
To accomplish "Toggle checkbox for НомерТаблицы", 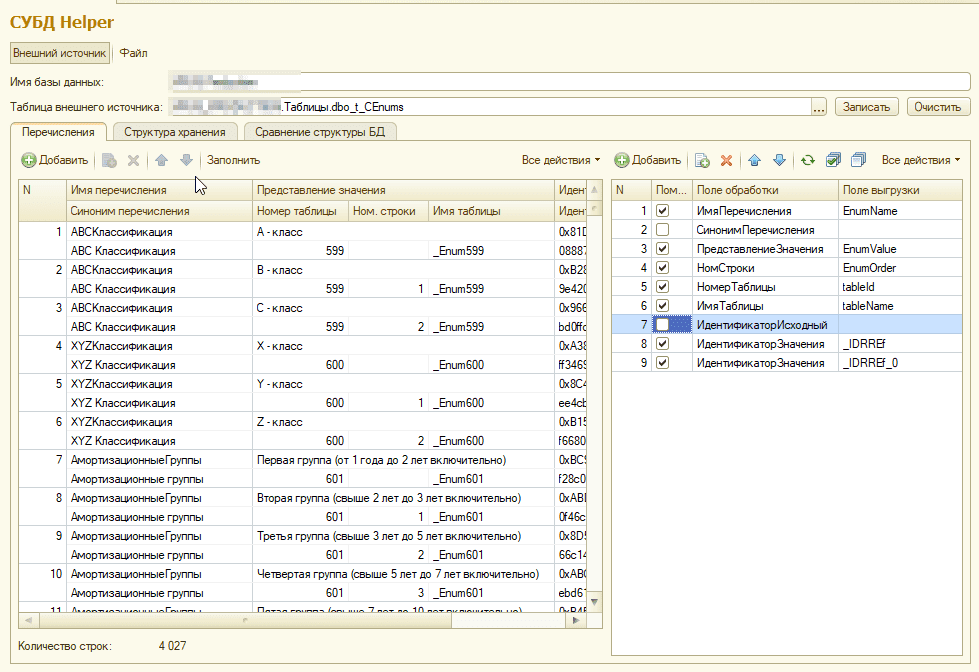I will click(x=662, y=287).
